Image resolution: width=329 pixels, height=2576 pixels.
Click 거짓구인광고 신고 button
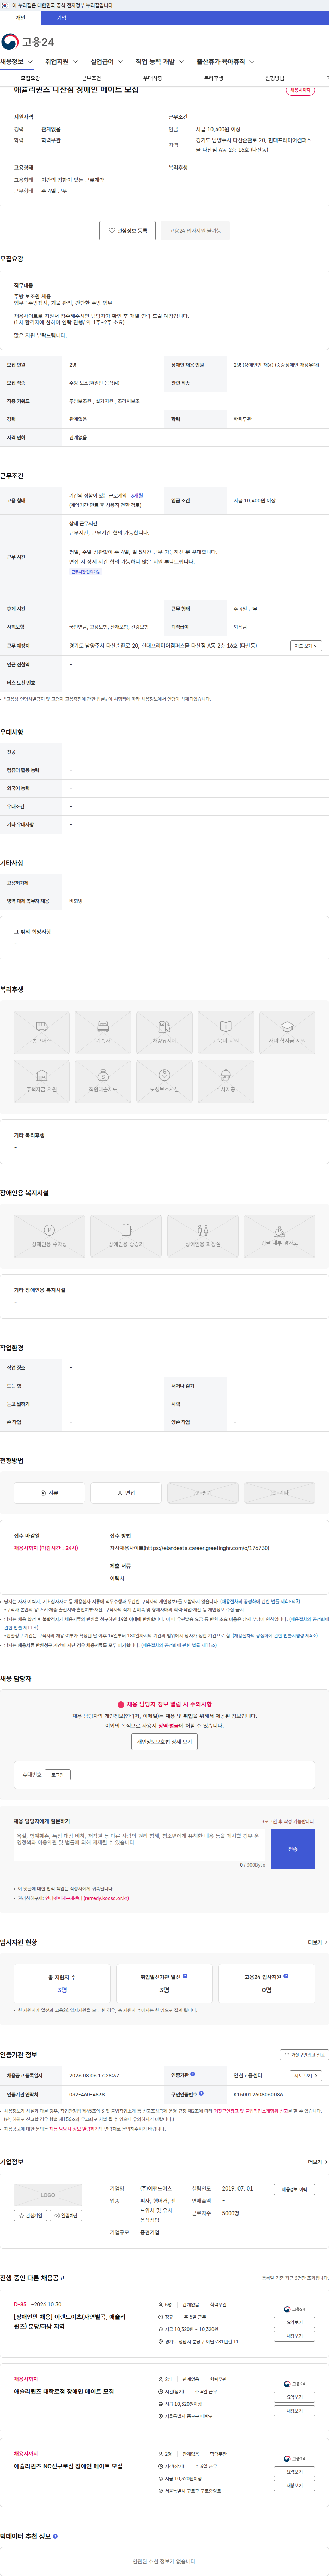point(304,2055)
